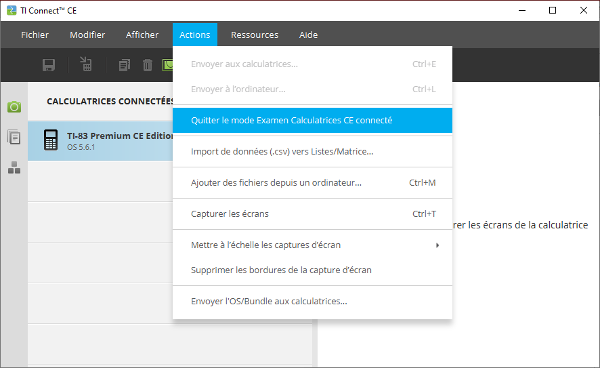600x368 pixels.
Task: Choose Envoyer à l'ordinateur menu entry
Action: click(x=312, y=89)
